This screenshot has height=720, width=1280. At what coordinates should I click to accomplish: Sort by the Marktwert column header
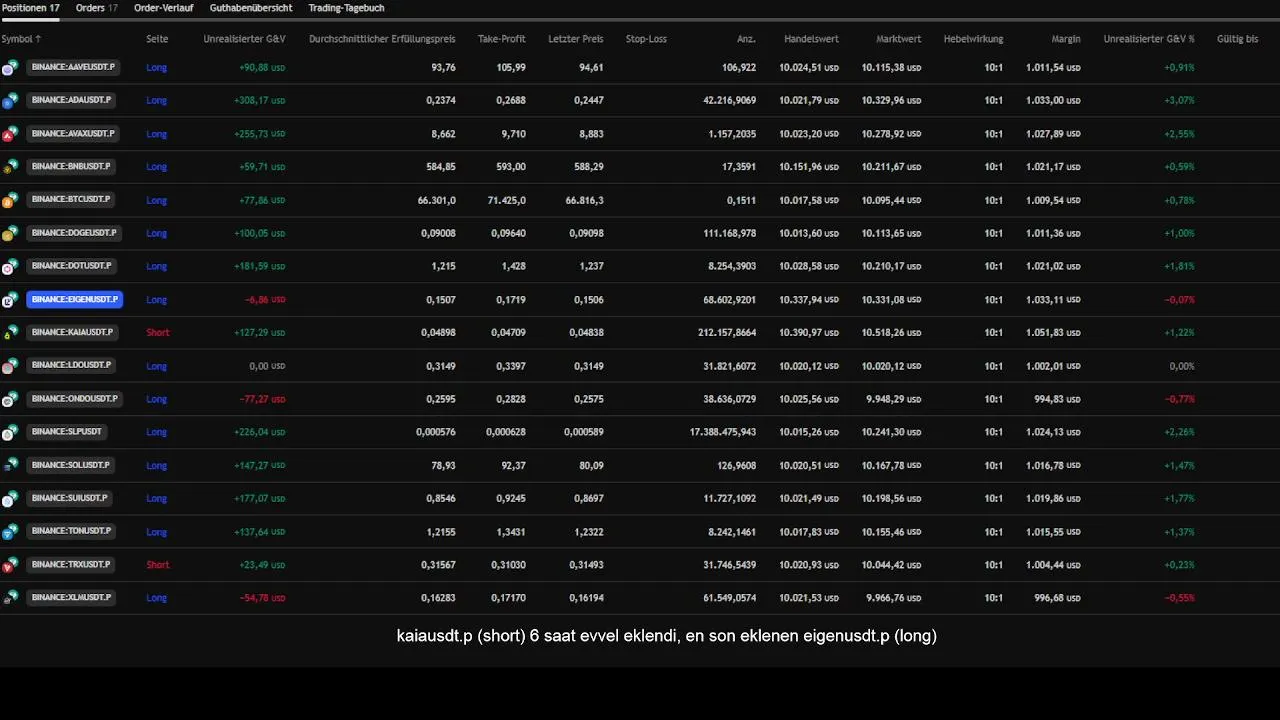[899, 39]
